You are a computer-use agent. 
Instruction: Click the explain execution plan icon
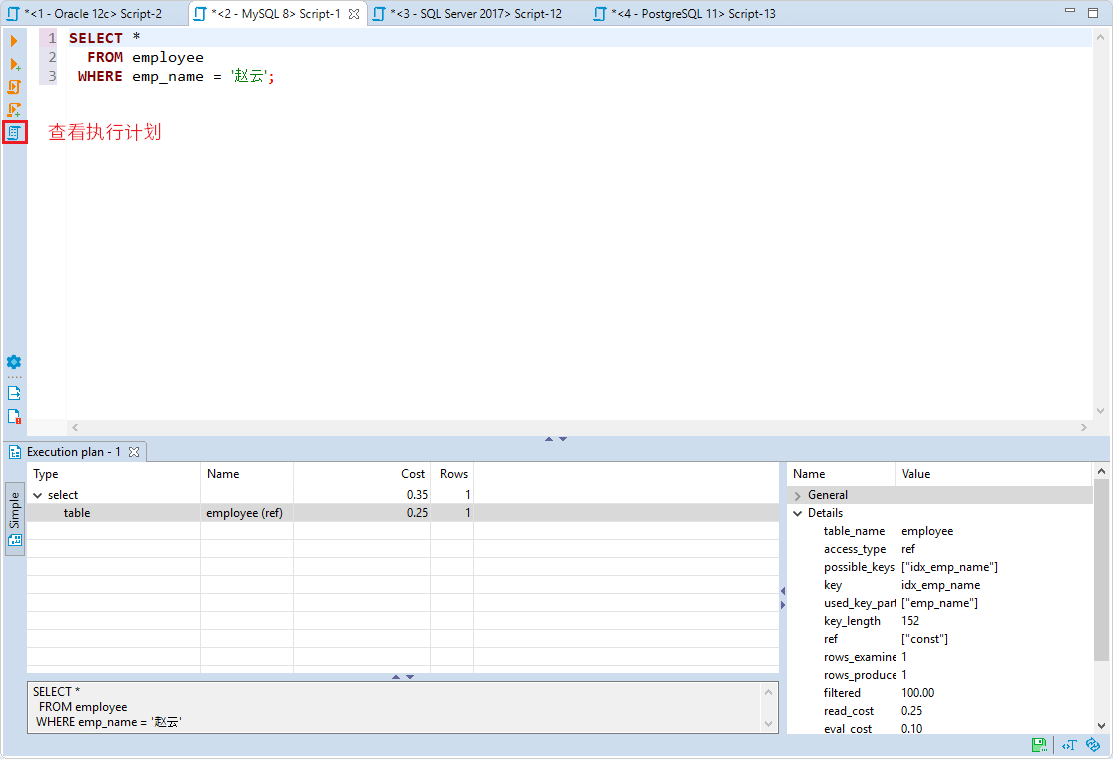point(14,132)
